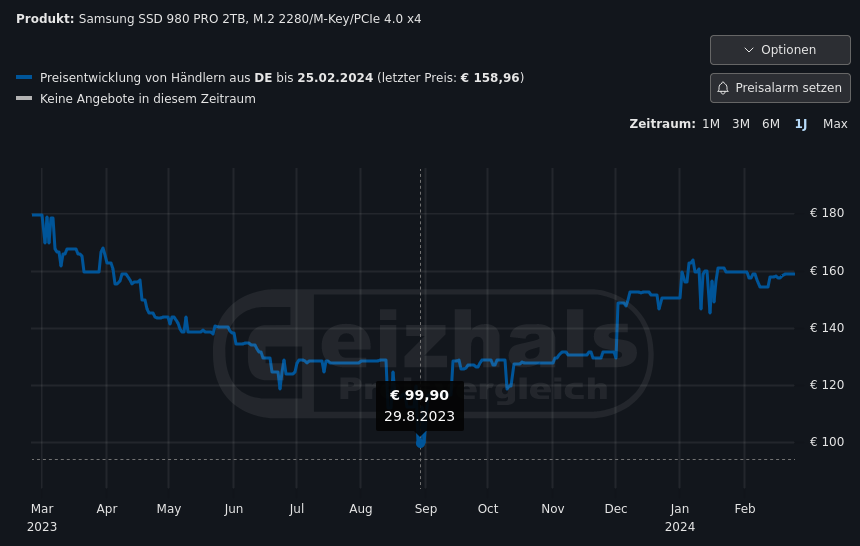Click the € 140 axis label
This screenshot has width=860, height=546.
pos(827,328)
